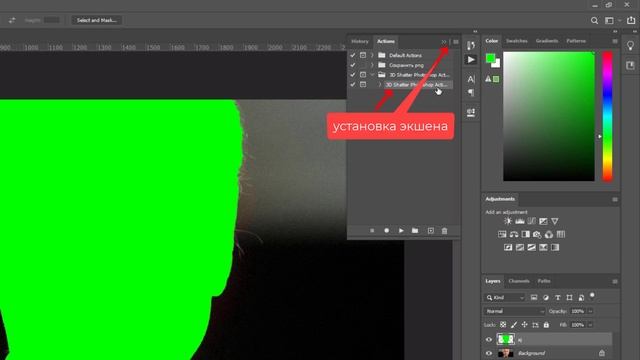Stop recording in Actions panel
This screenshot has width=640, height=360.
pos(372,231)
